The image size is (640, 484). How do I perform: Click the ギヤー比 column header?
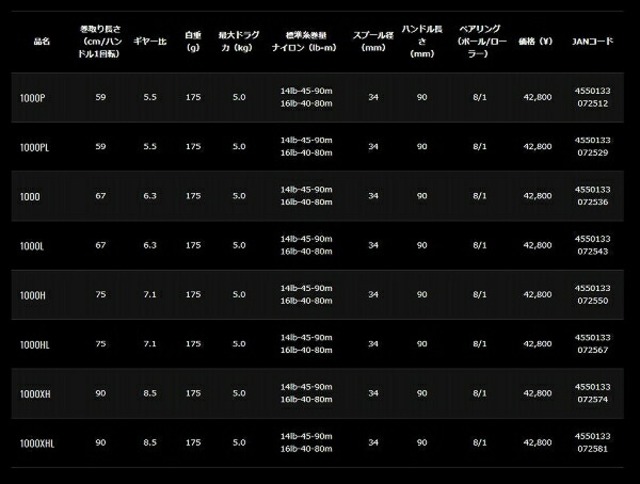pos(150,41)
